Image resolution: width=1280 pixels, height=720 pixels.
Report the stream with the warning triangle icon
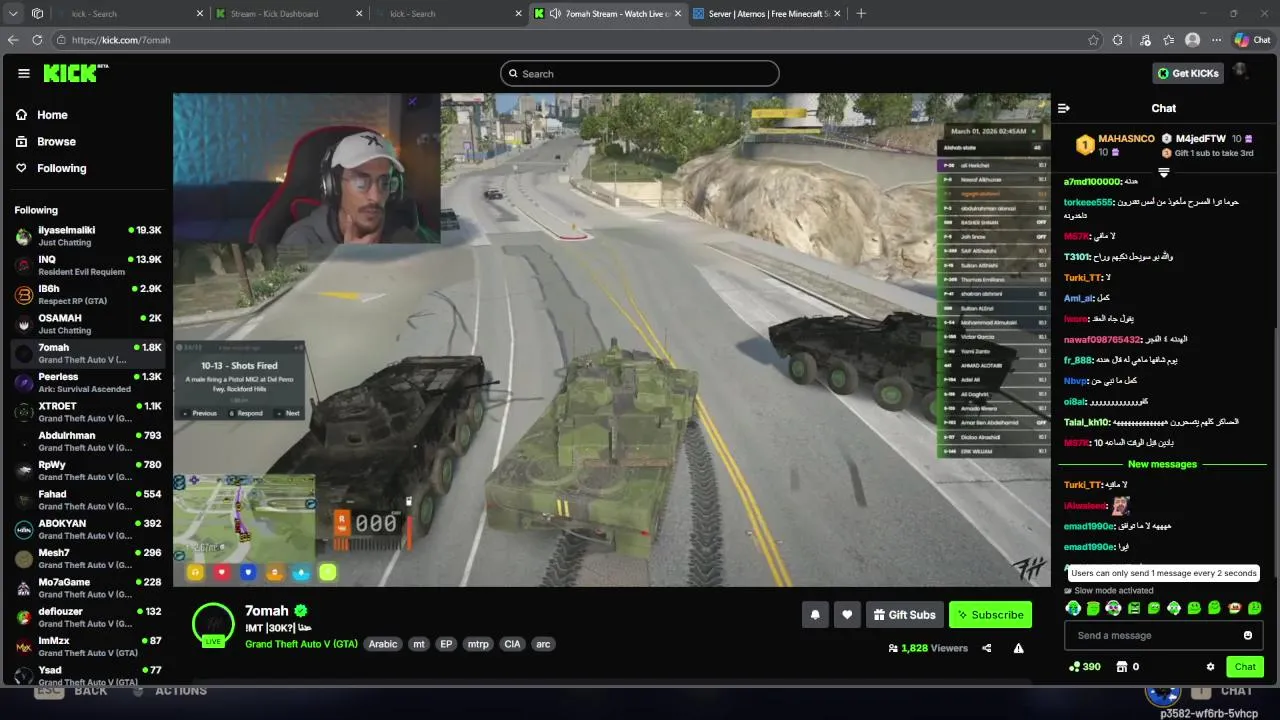pos(1018,648)
